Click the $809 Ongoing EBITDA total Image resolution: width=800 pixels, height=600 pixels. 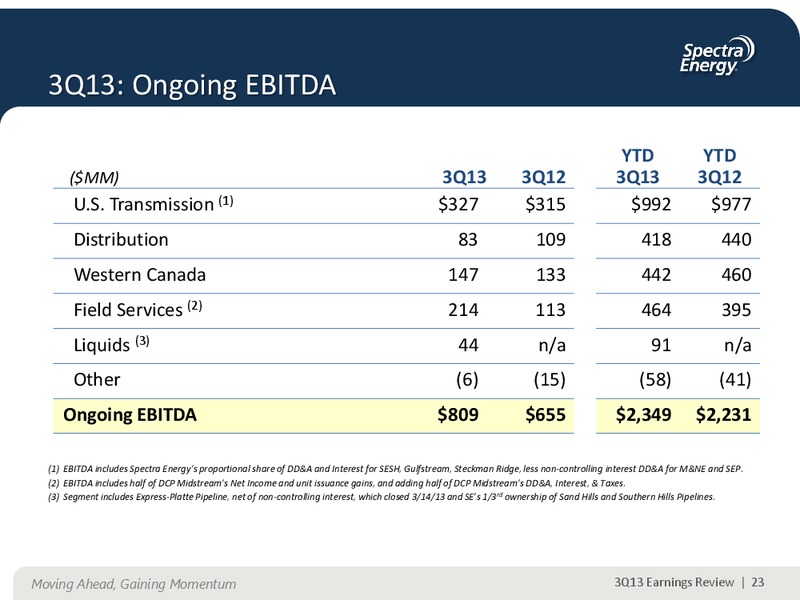click(458, 415)
